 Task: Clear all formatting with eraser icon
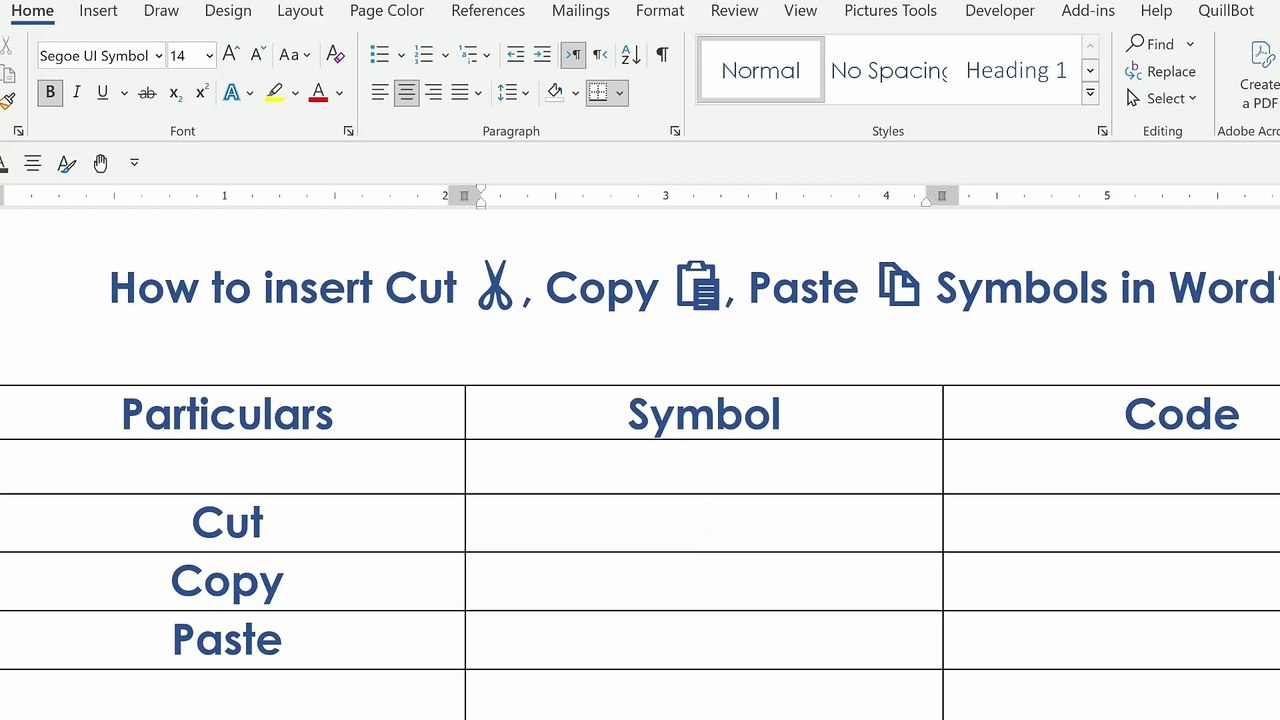point(336,55)
